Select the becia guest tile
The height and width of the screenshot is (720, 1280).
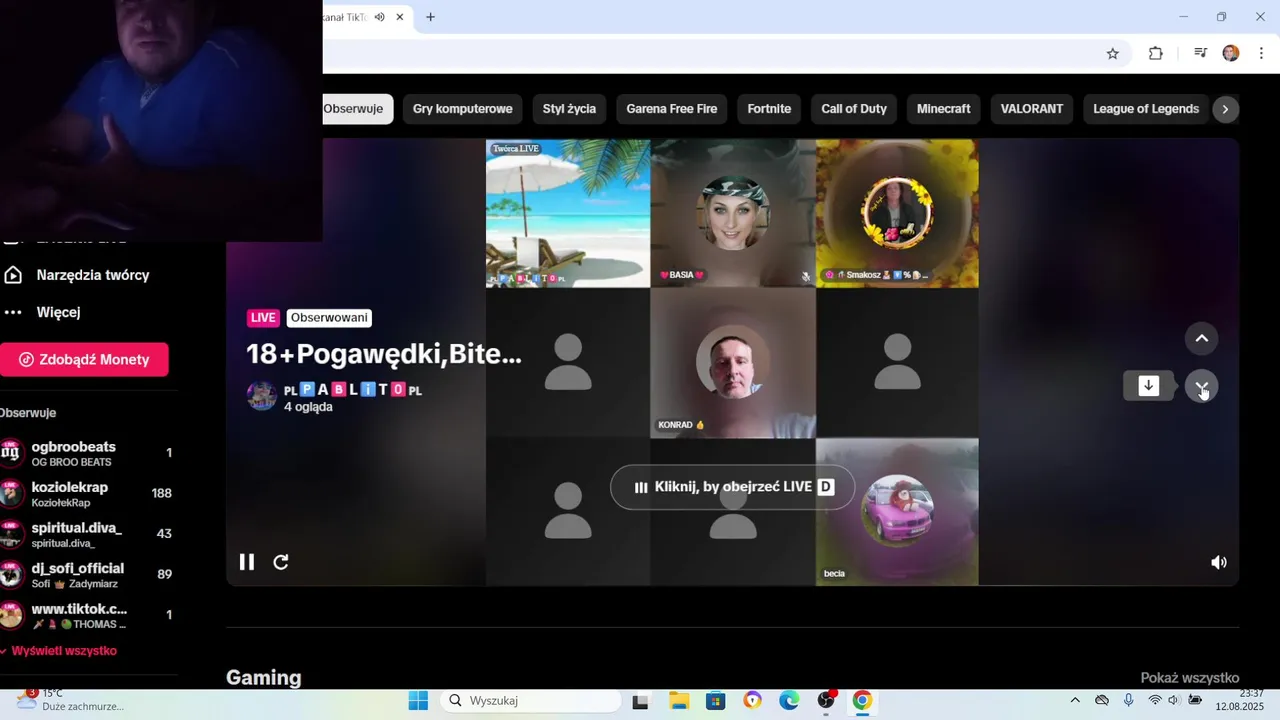click(897, 511)
